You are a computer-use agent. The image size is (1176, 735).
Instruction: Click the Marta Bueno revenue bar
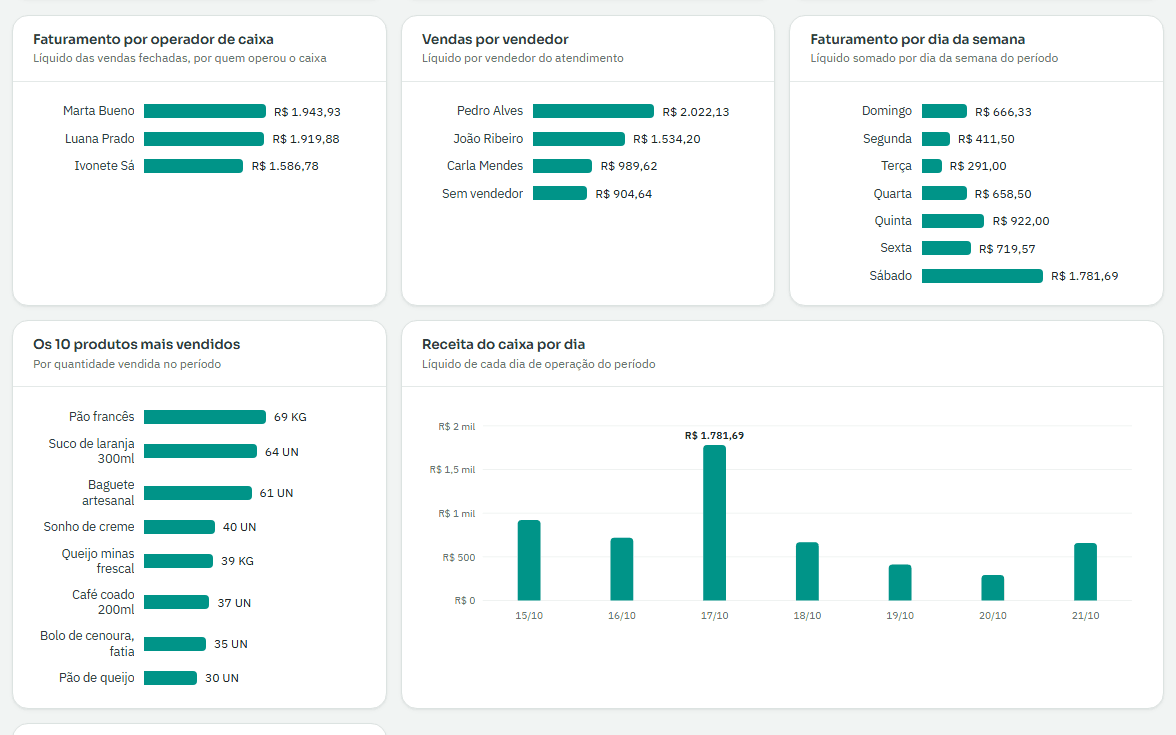pos(205,111)
